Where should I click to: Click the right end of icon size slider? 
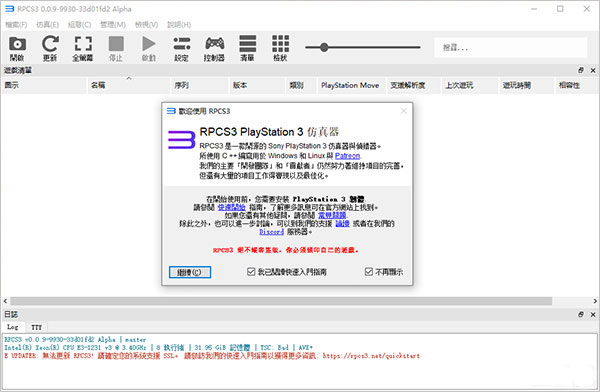(x=419, y=47)
